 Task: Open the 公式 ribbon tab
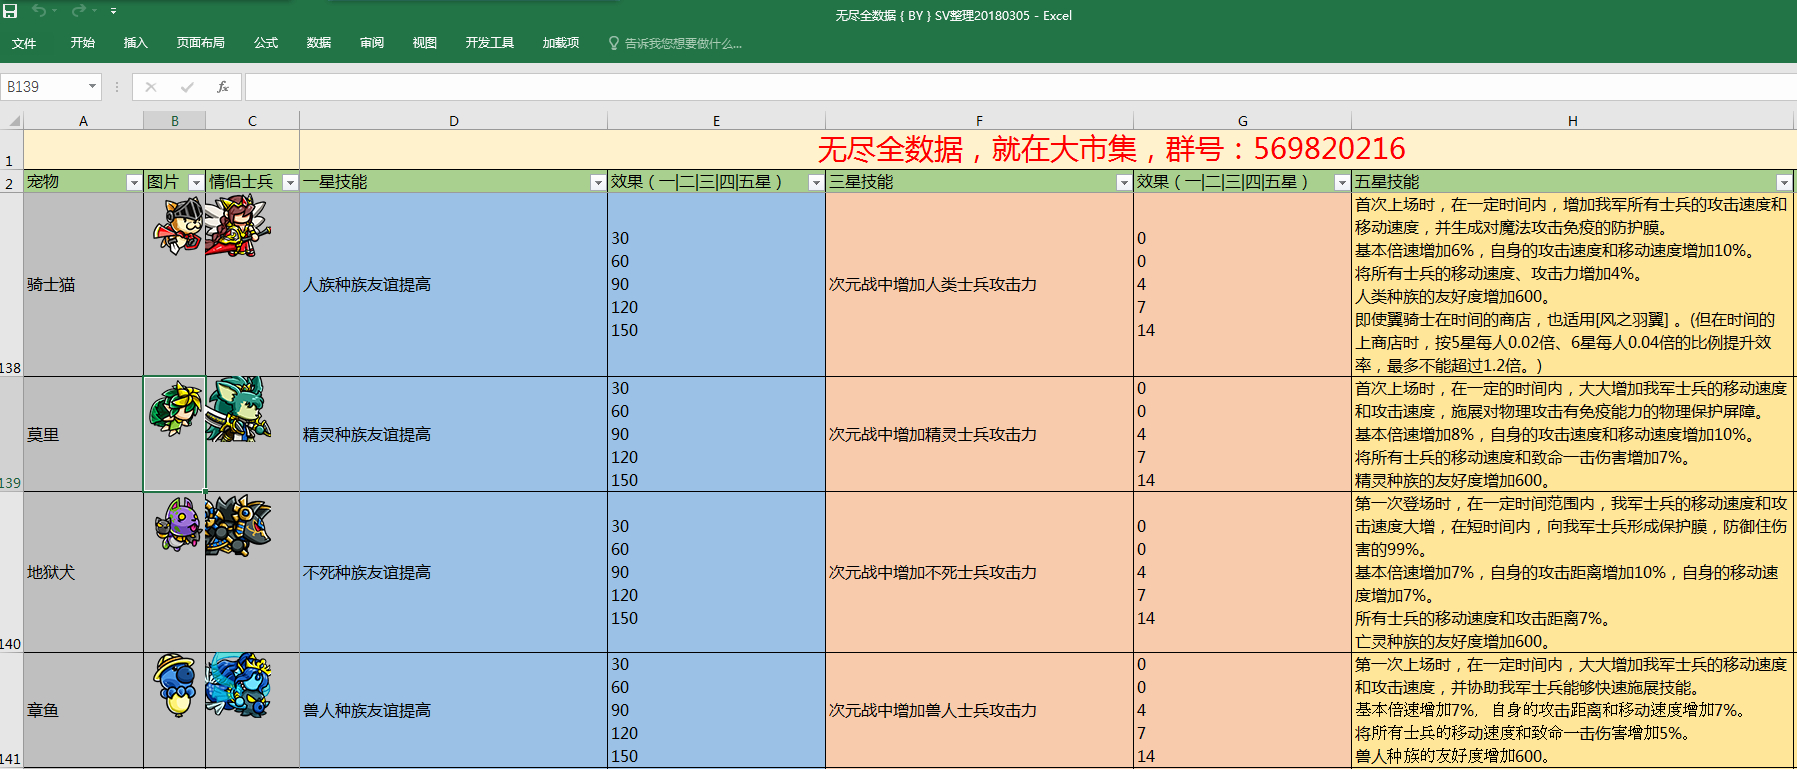pos(266,43)
